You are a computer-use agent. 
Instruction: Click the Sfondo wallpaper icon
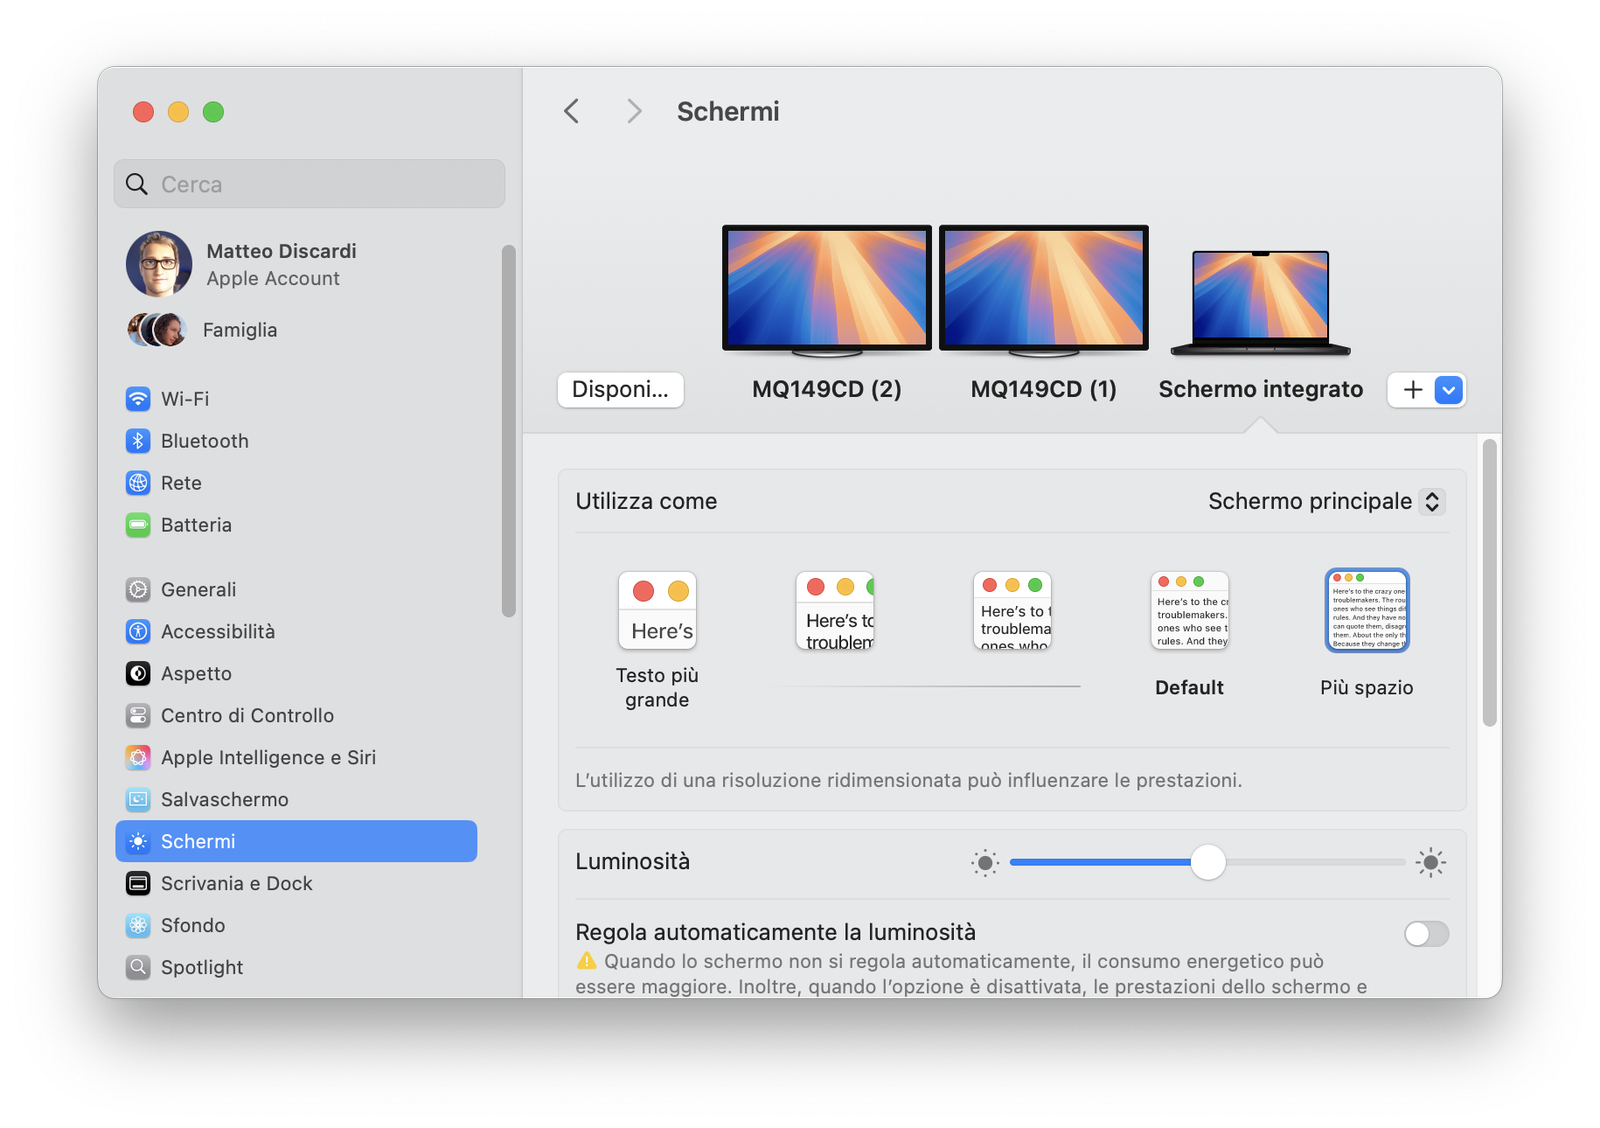pyautogui.click(x=138, y=926)
